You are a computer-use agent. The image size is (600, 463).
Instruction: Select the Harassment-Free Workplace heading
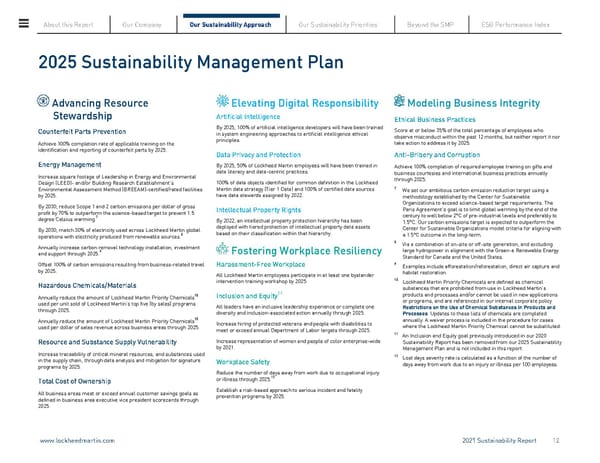coord(260,265)
